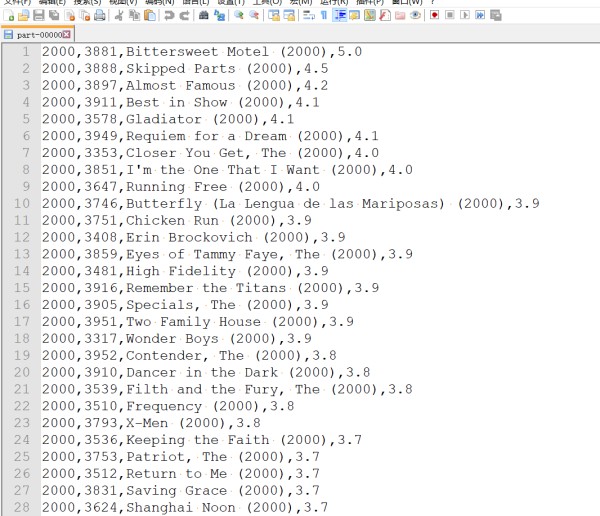Viewport: 600px width, 516px height.
Task: Run macro multiple times icon
Action: pos(480,15)
